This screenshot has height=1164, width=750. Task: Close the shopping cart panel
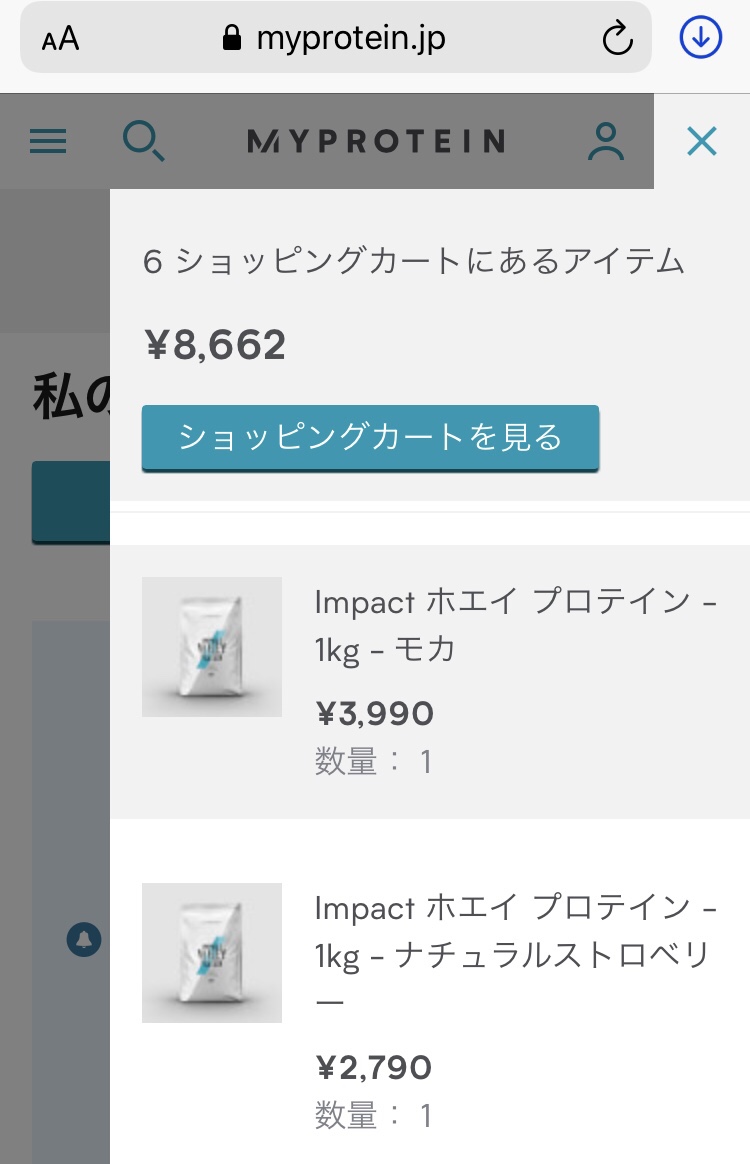tap(702, 141)
